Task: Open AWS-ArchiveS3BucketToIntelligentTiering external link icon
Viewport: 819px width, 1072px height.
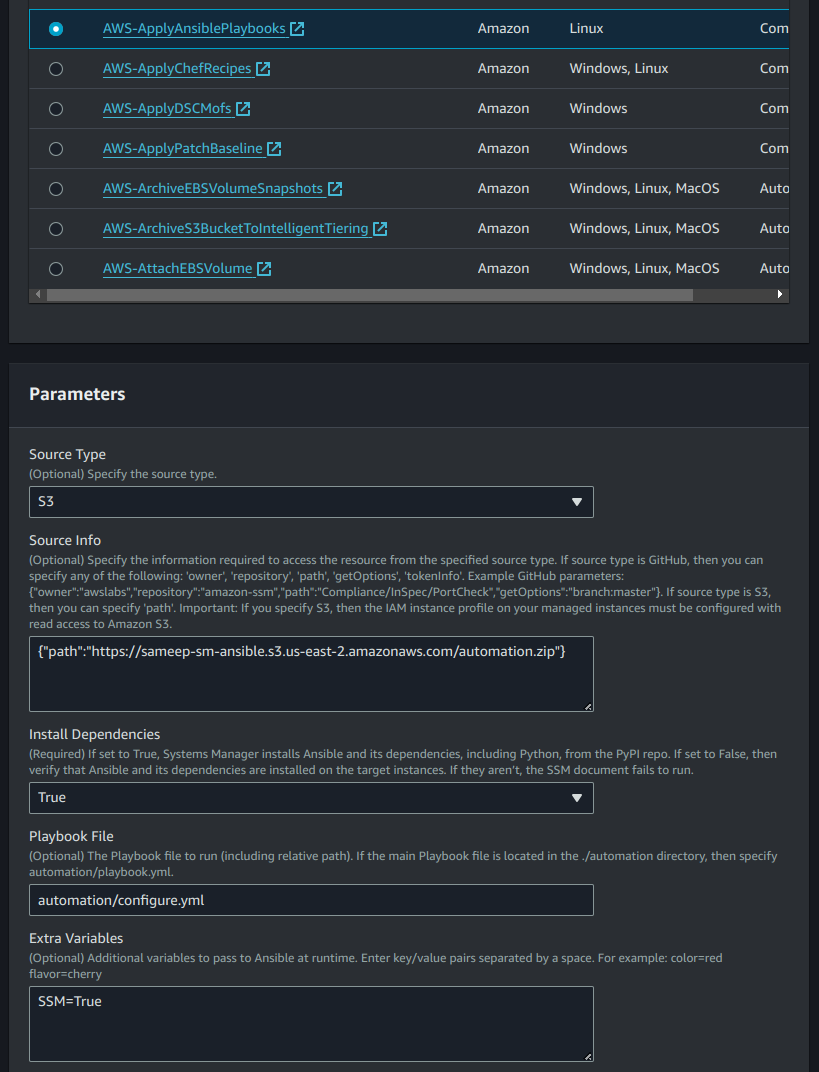Action: [379, 228]
